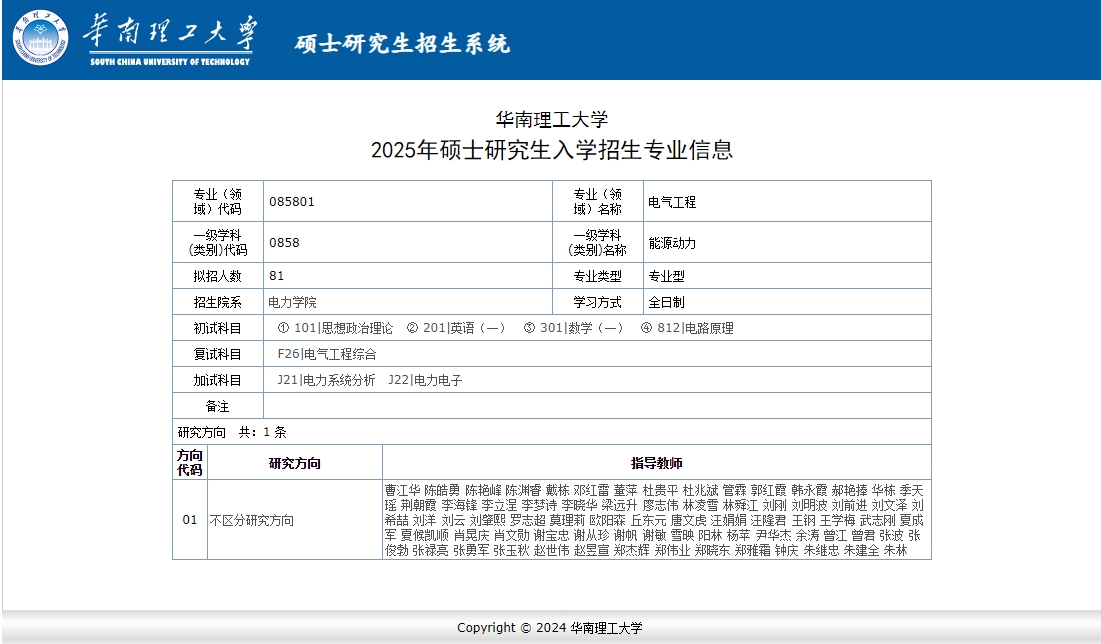Click the 方向代码 column header
The height and width of the screenshot is (644, 1101).
[190, 463]
